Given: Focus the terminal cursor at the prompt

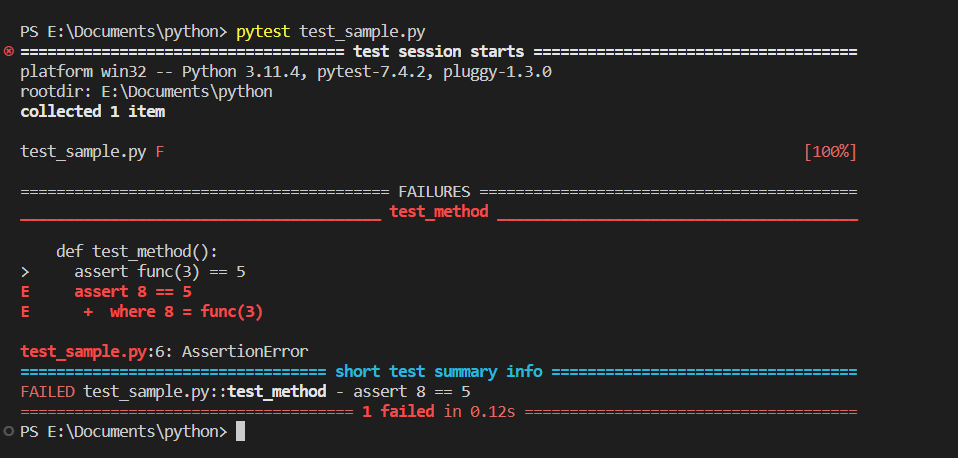Looking at the screenshot, I should (x=240, y=431).
